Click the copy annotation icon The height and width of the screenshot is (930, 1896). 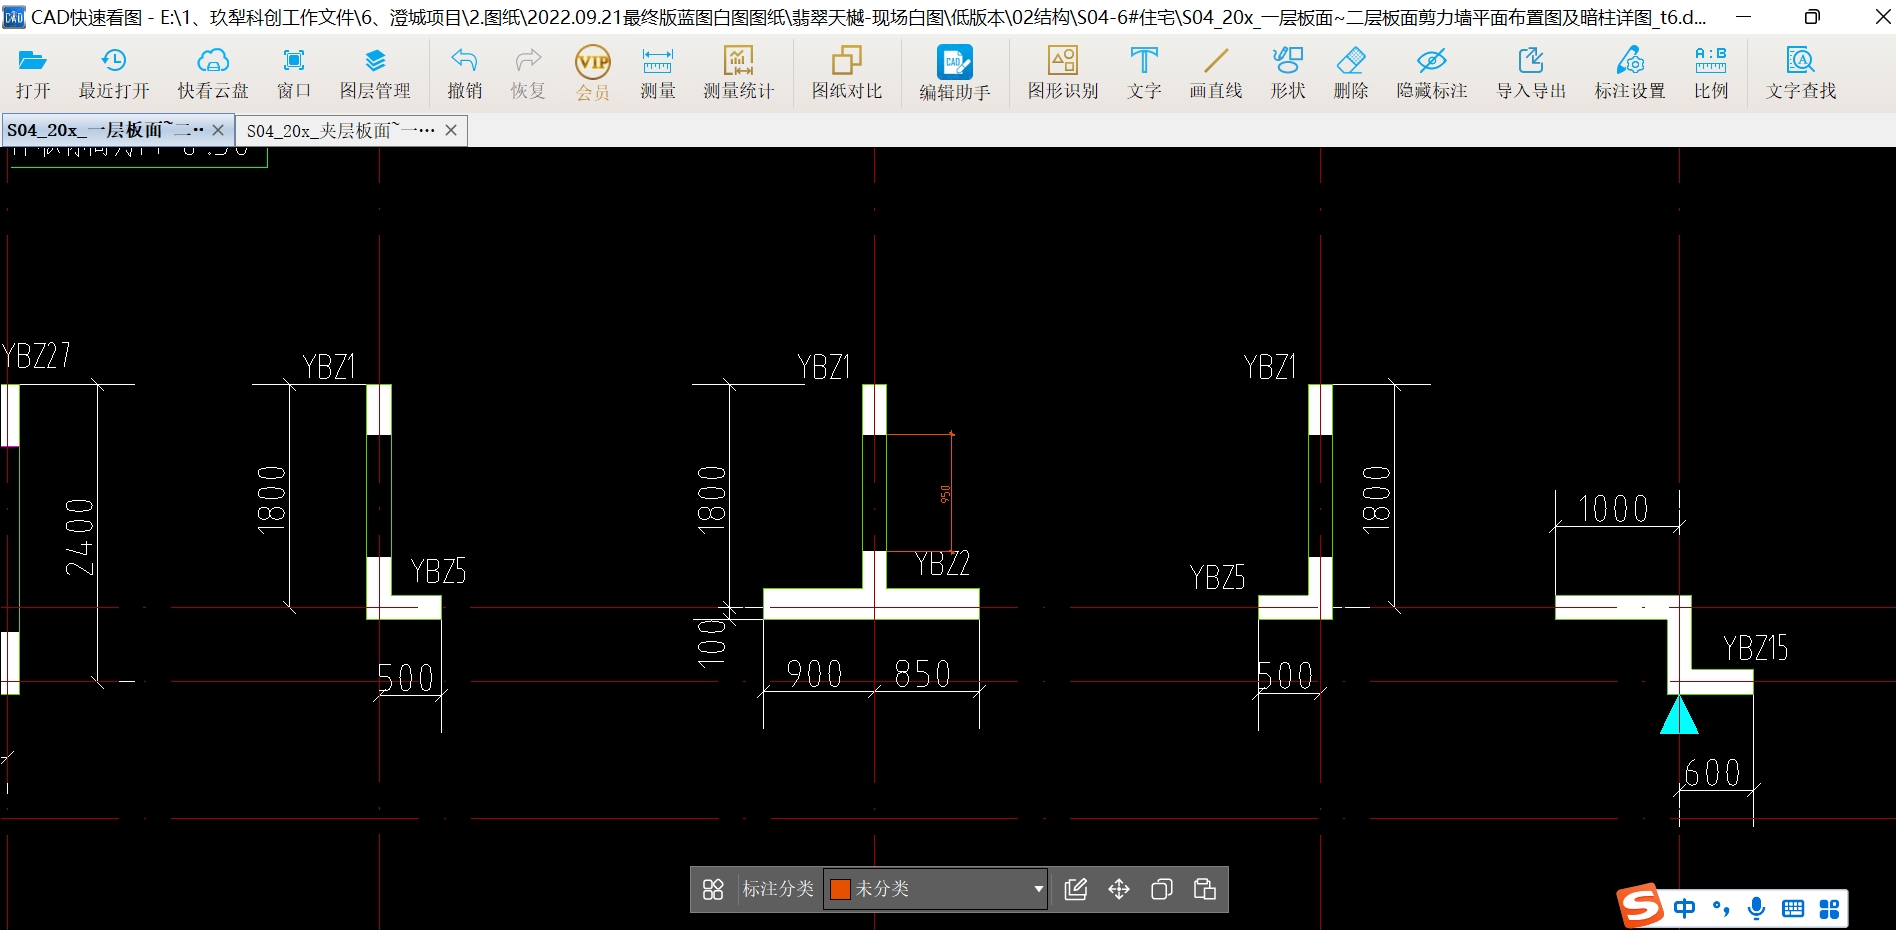[x=1162, y=889]
